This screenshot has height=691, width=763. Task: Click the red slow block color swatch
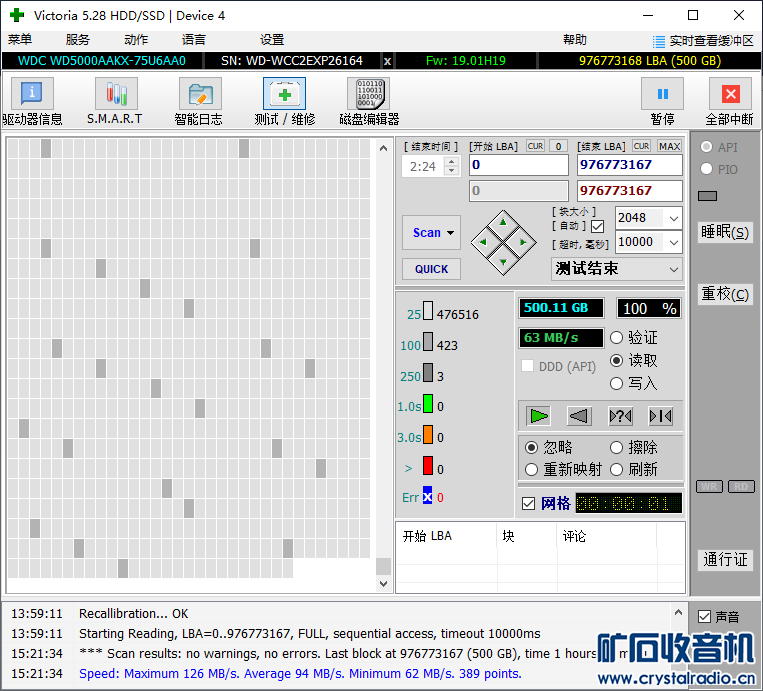click(x=428, y=465)
